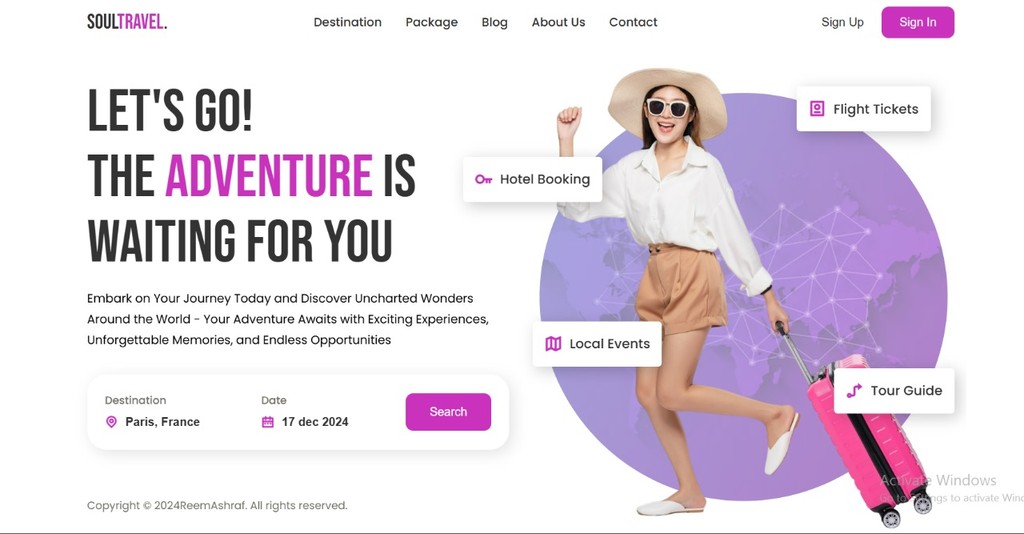Click the route icon beside Tour Guide
The width and height of the screenshot is (1024, 534).
tap(854, 390)
